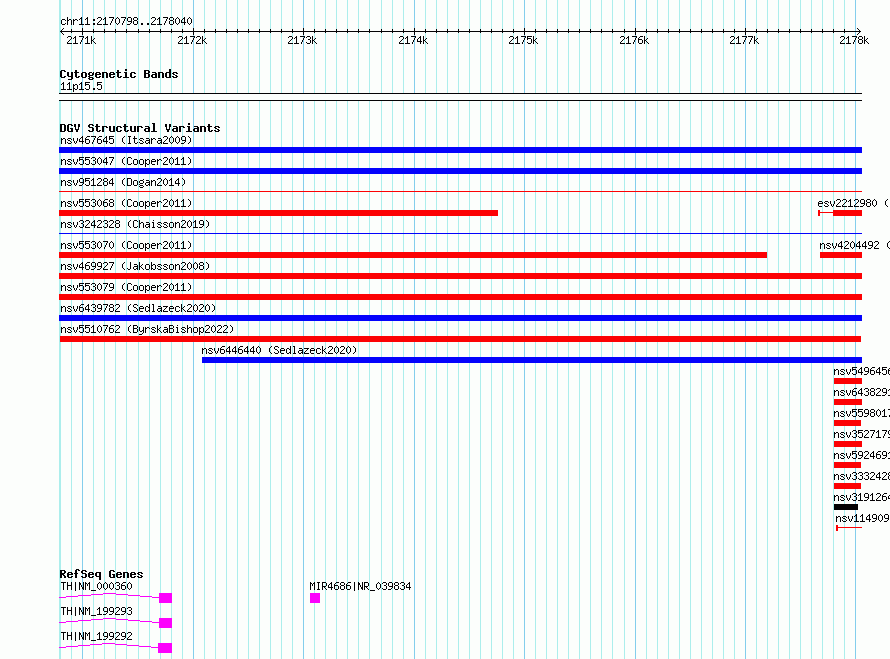Click the red bar of variant nsv553079
This screenshot has height=659, width=890.
460,297
